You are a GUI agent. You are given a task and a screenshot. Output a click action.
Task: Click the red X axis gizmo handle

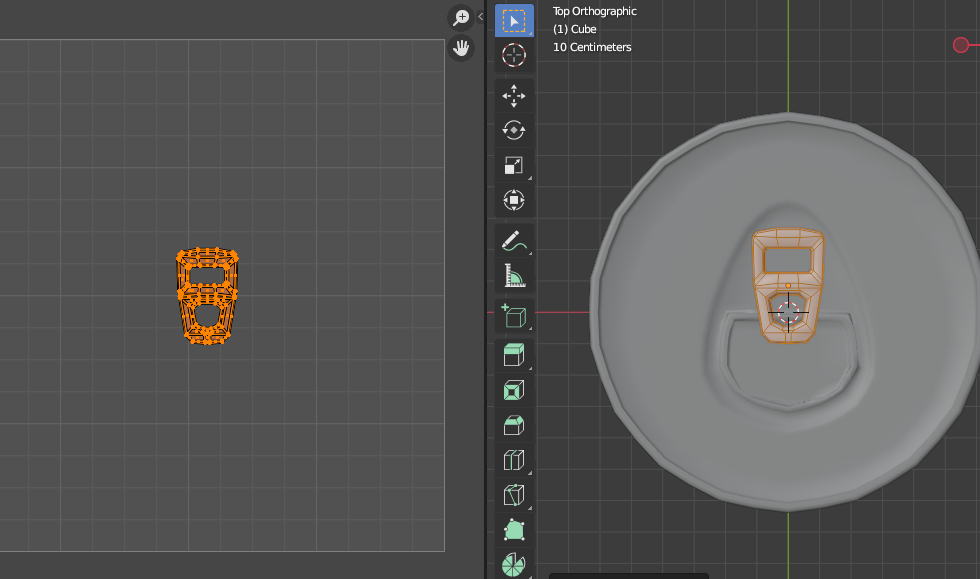pyautogui.click(x=961, y=45)
